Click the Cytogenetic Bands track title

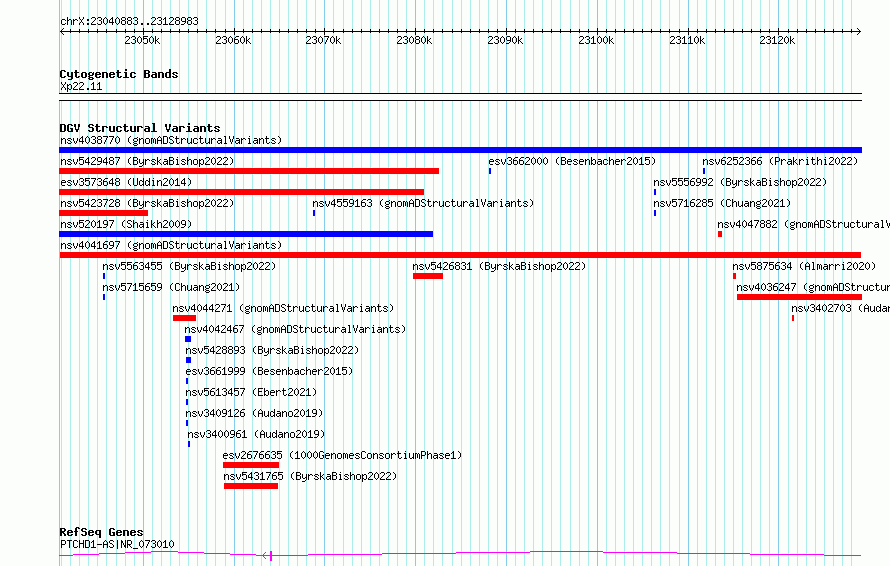click(119, 74)
